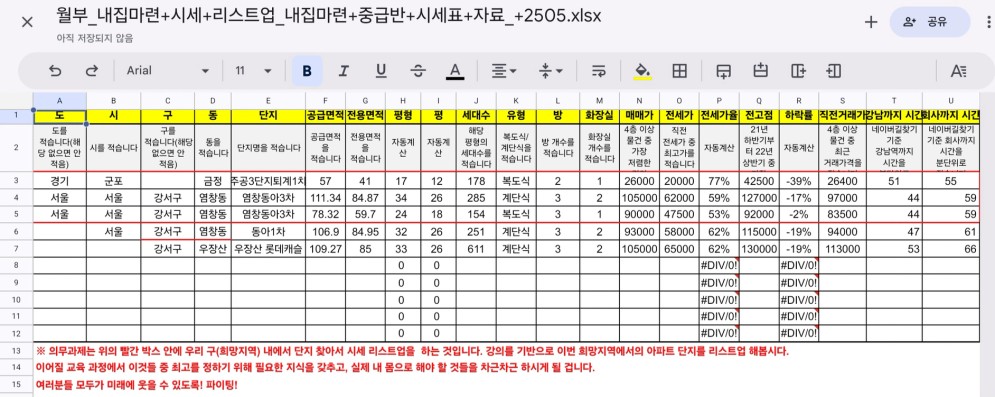This screenshot has width=995, height=397.
Task: Undo the last action
Action: tap(55, 71)
